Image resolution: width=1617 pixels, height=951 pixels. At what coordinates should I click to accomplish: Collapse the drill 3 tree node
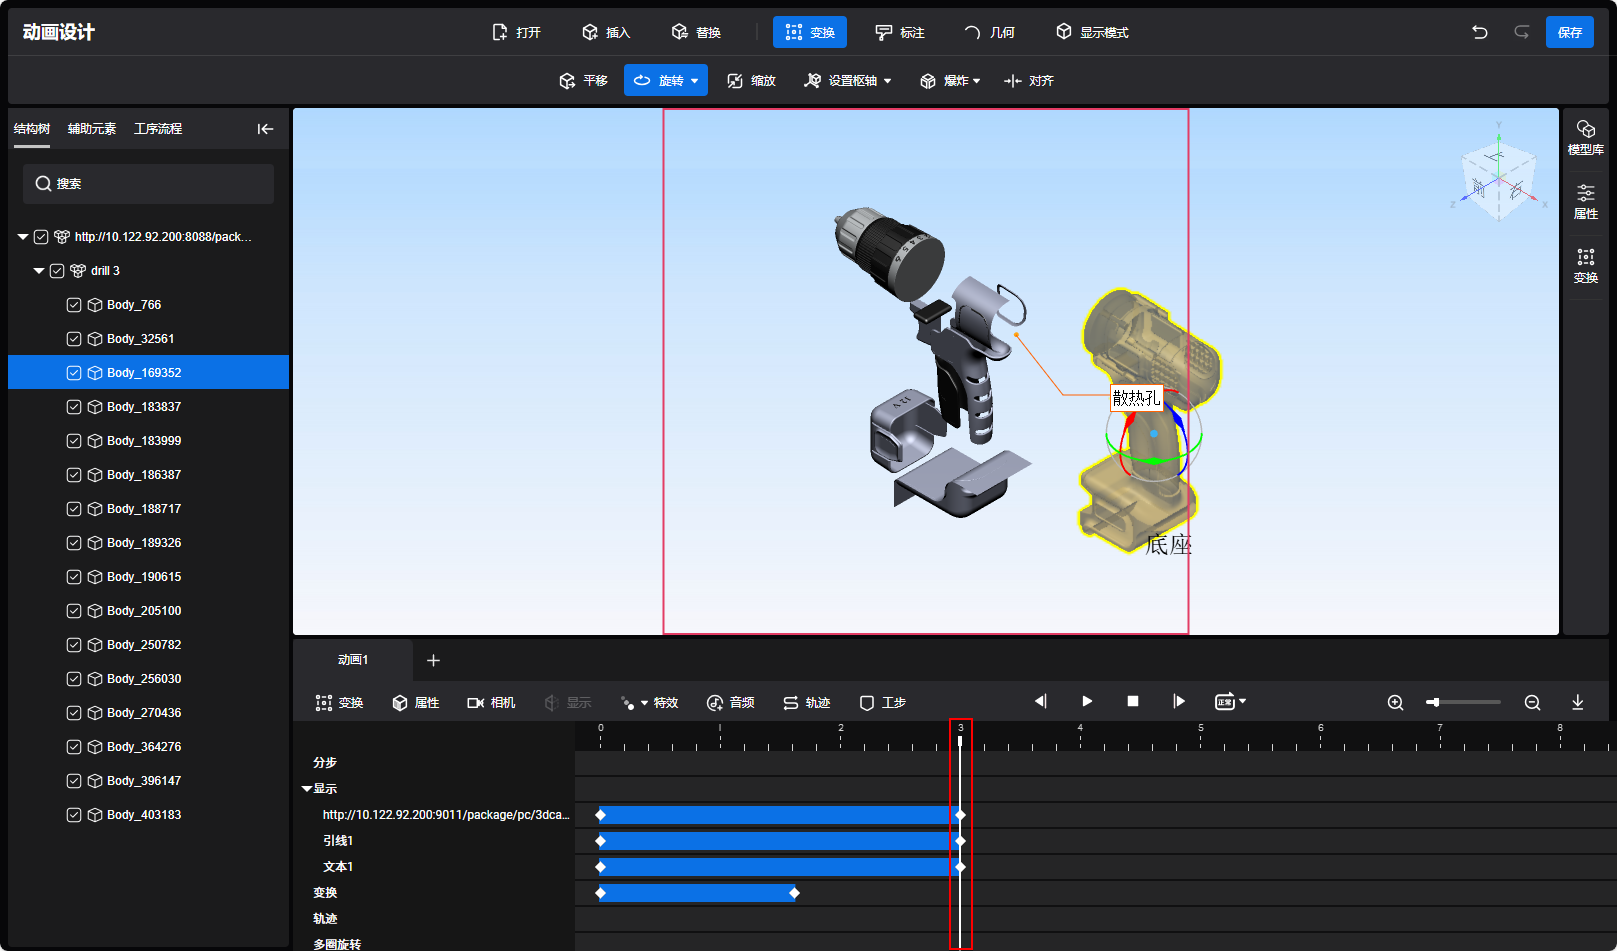click(39, 271)
